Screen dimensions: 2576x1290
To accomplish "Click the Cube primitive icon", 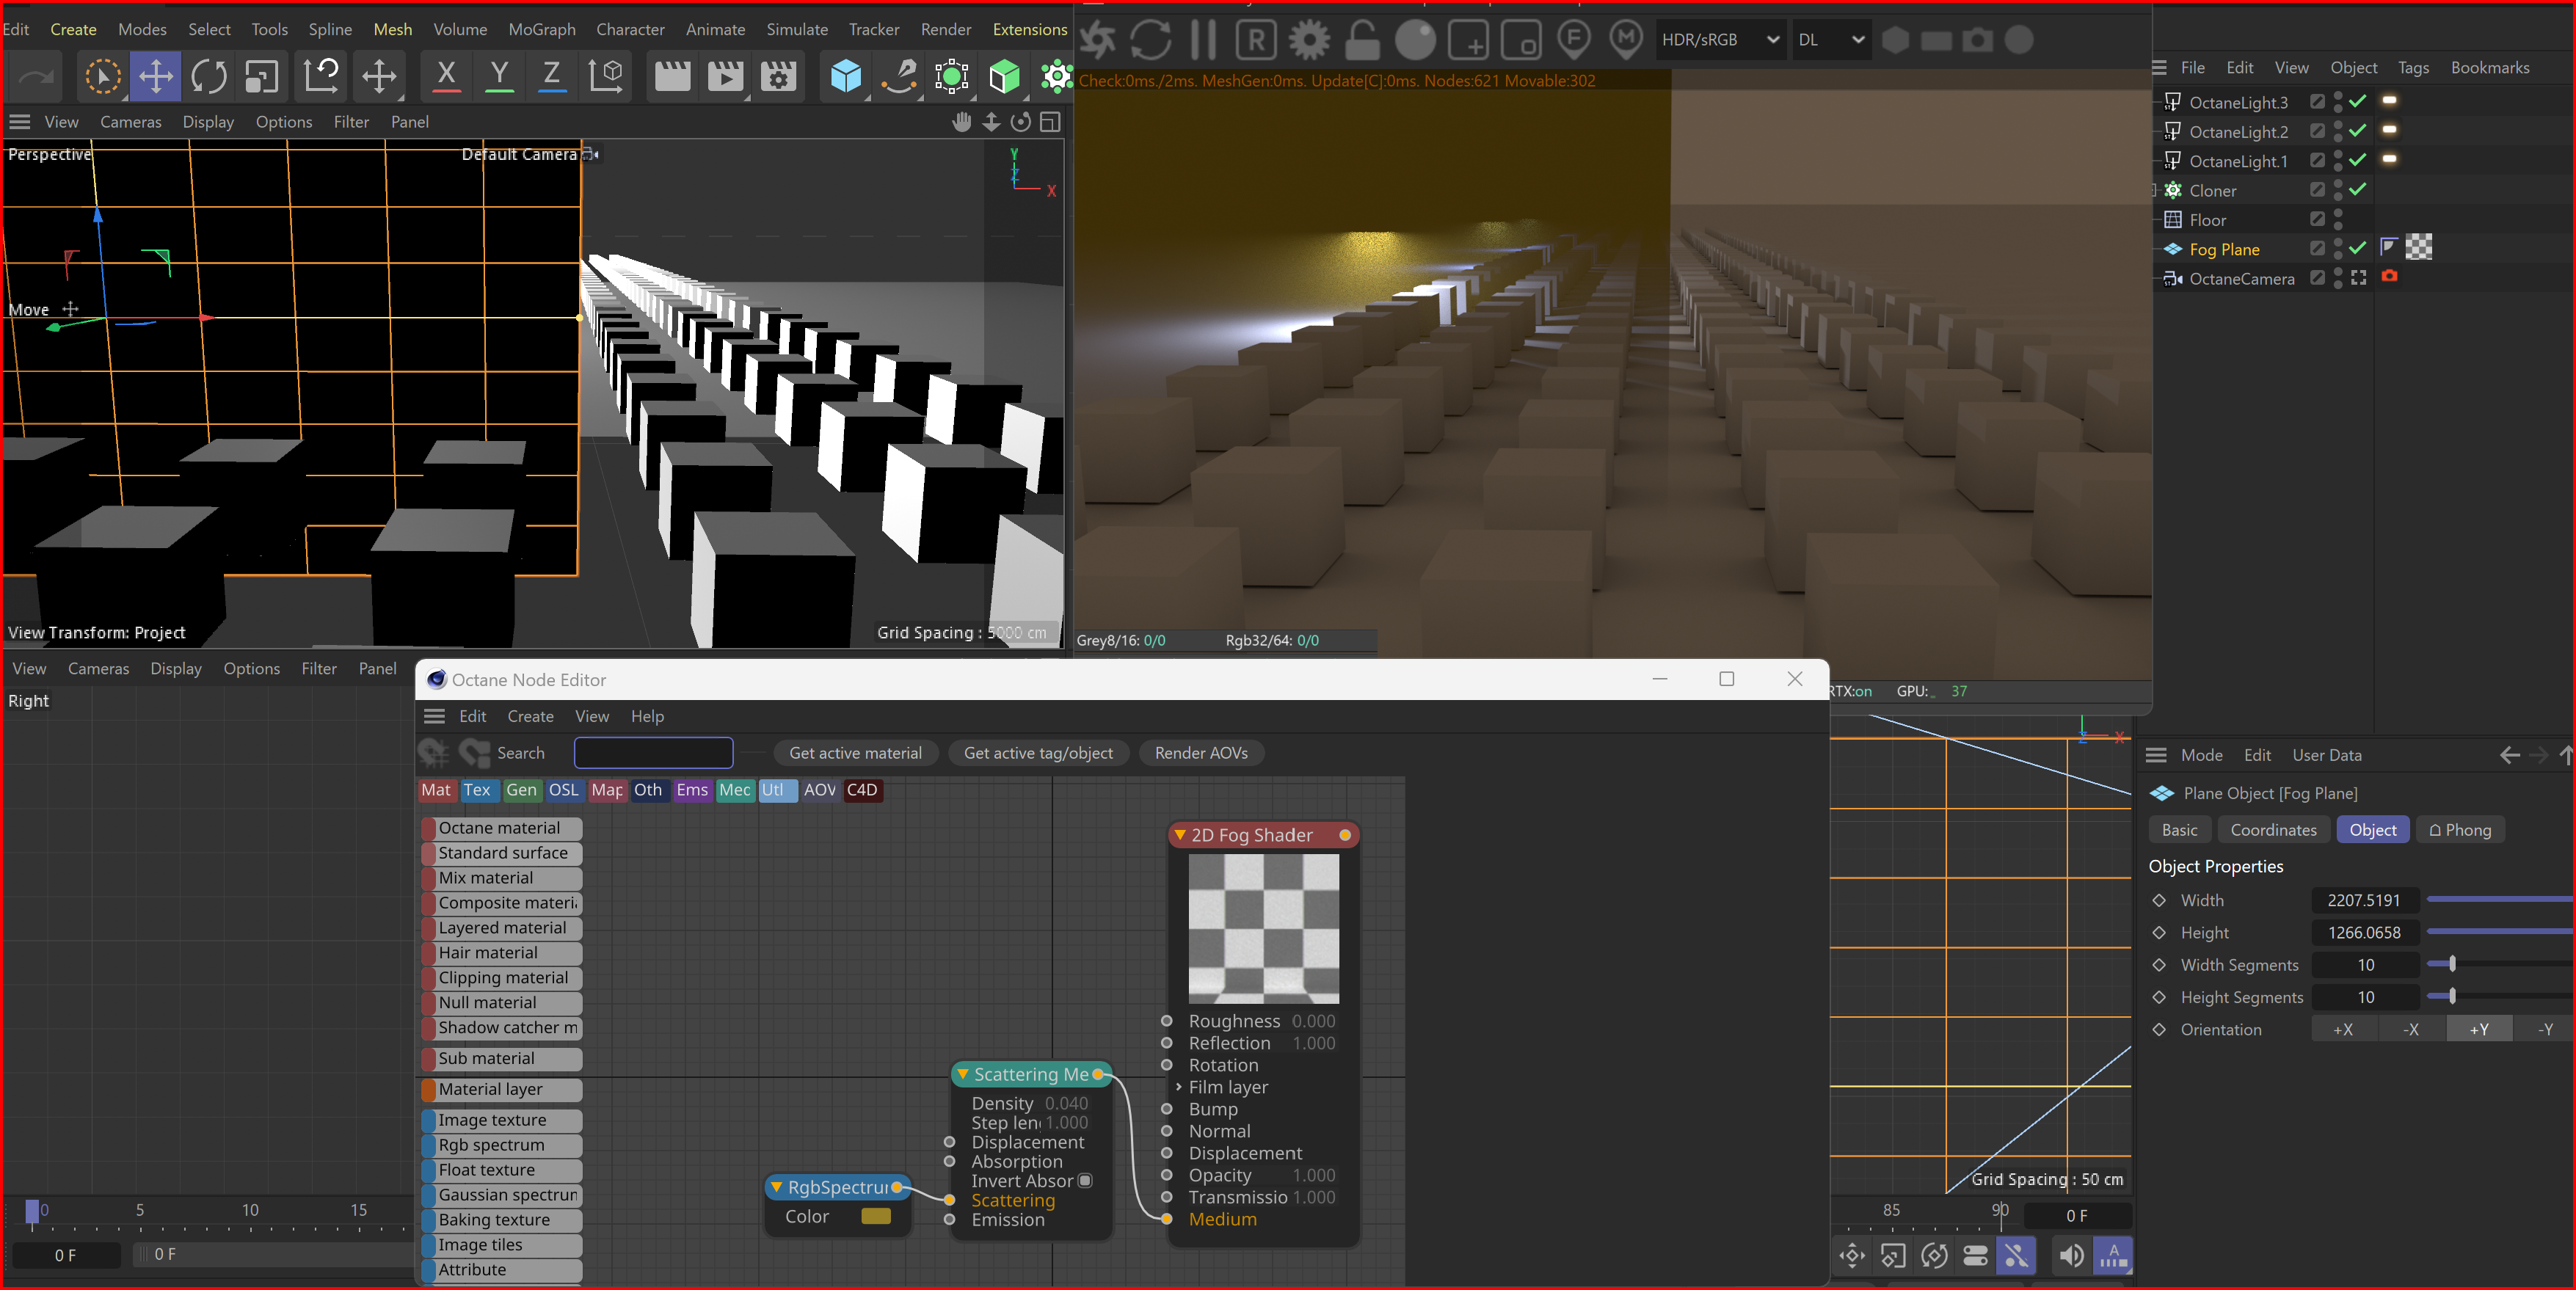I will point(846,76).
